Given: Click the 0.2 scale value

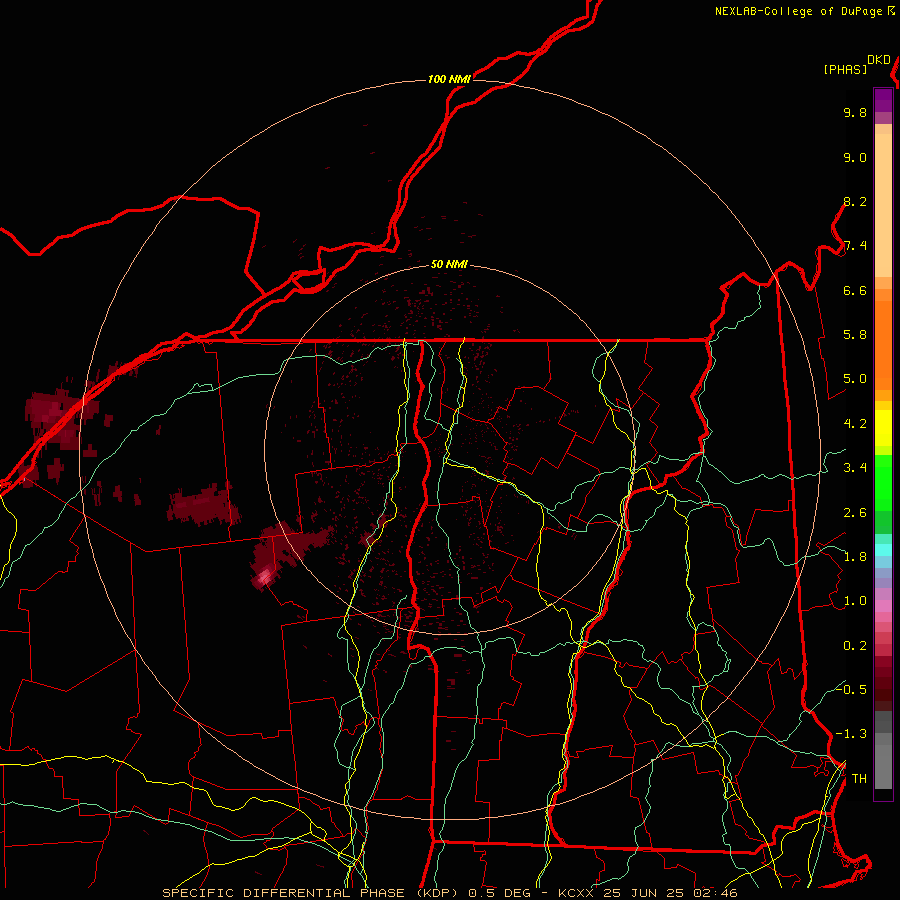Looking at the screenshot, I should click(x=855, y=646).
